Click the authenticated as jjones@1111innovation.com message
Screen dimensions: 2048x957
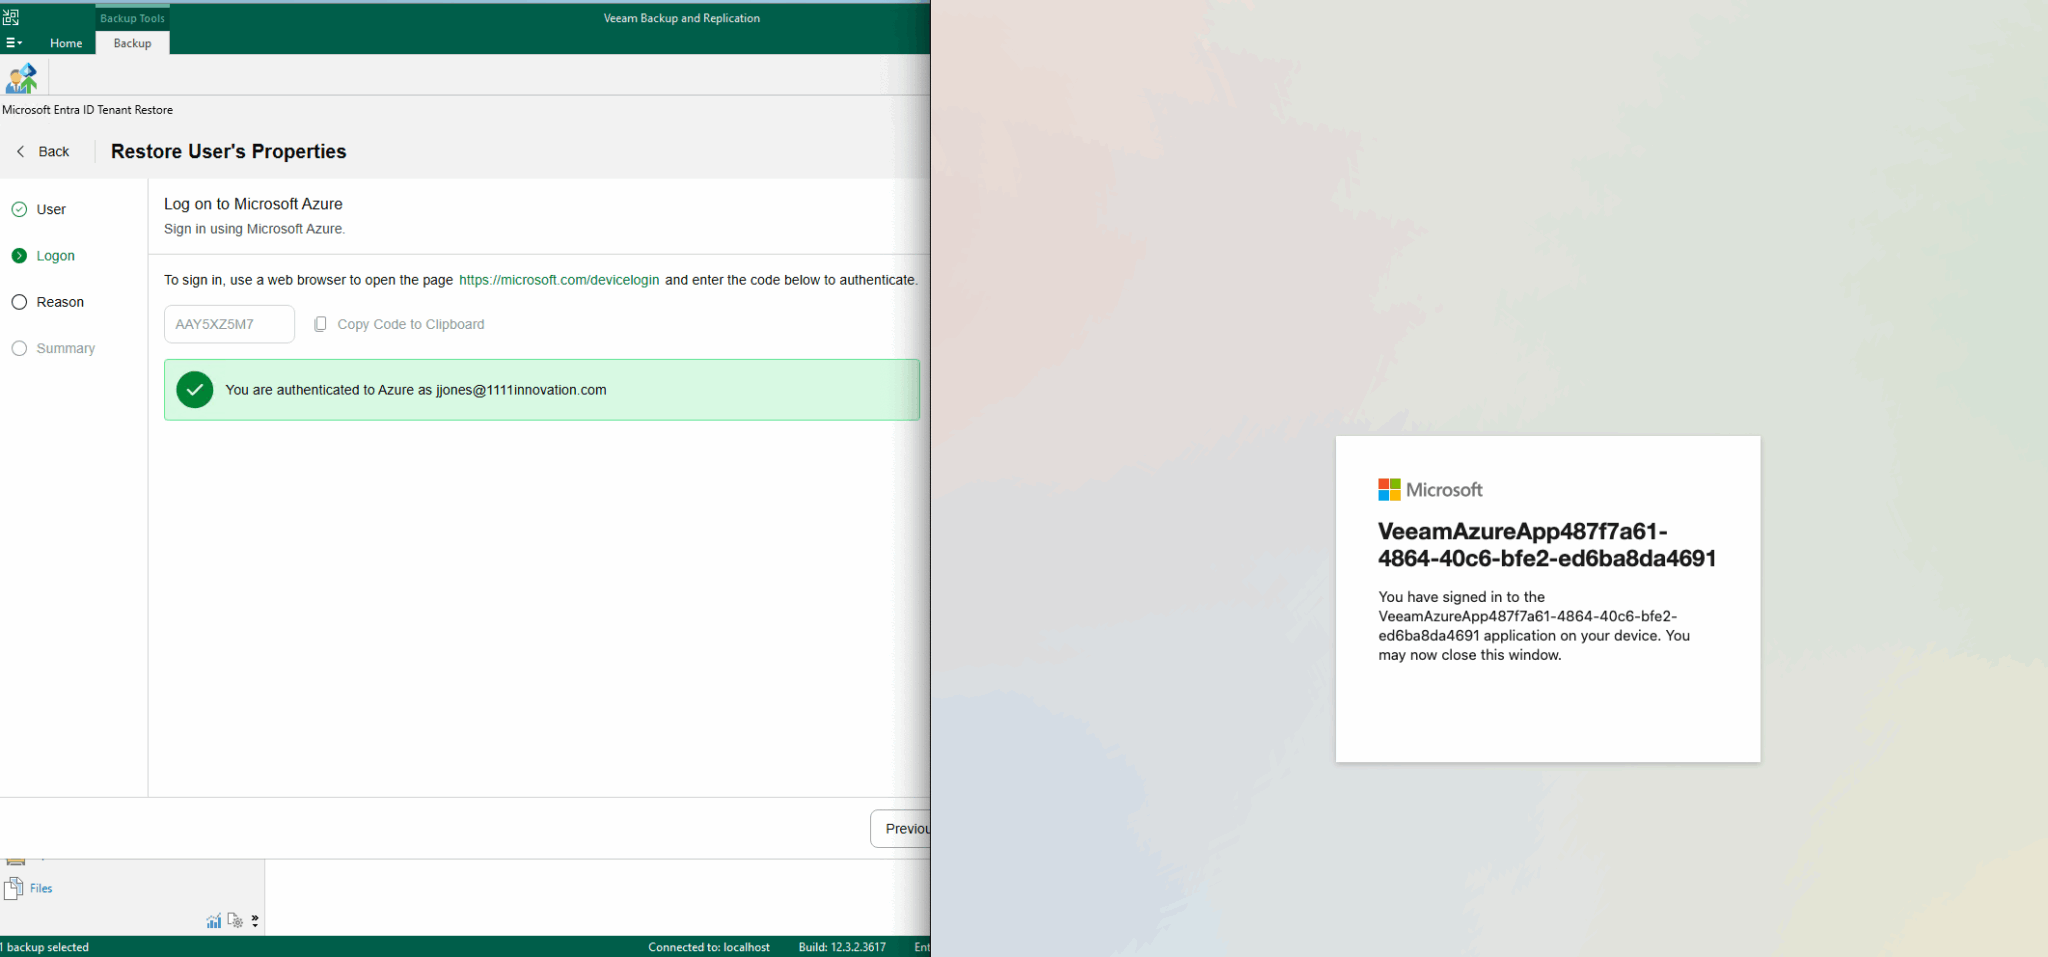416,390
